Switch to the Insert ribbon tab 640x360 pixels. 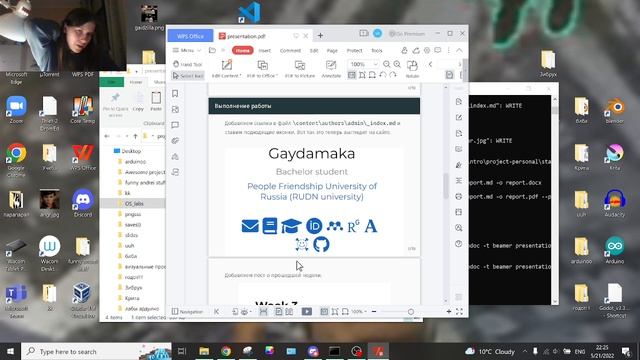coord(264,50)
